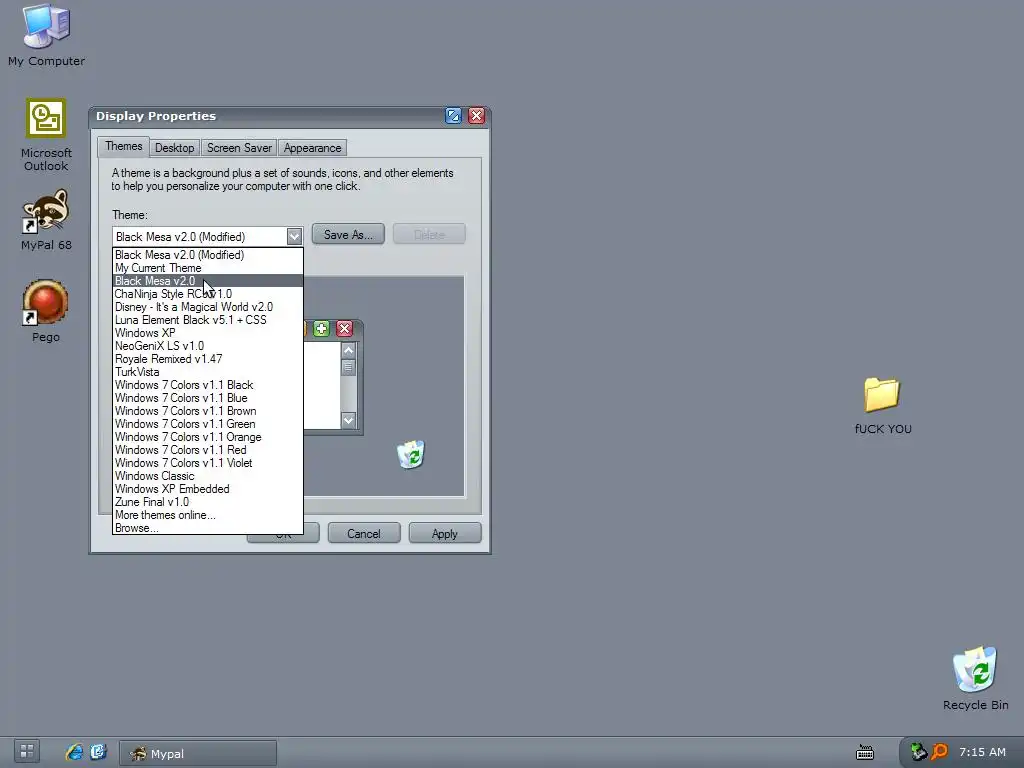This screenshot has height=768, width=1024.
Task: Select Black Mesa v2.0 (Modified) in list
Action: pos(208,255)
